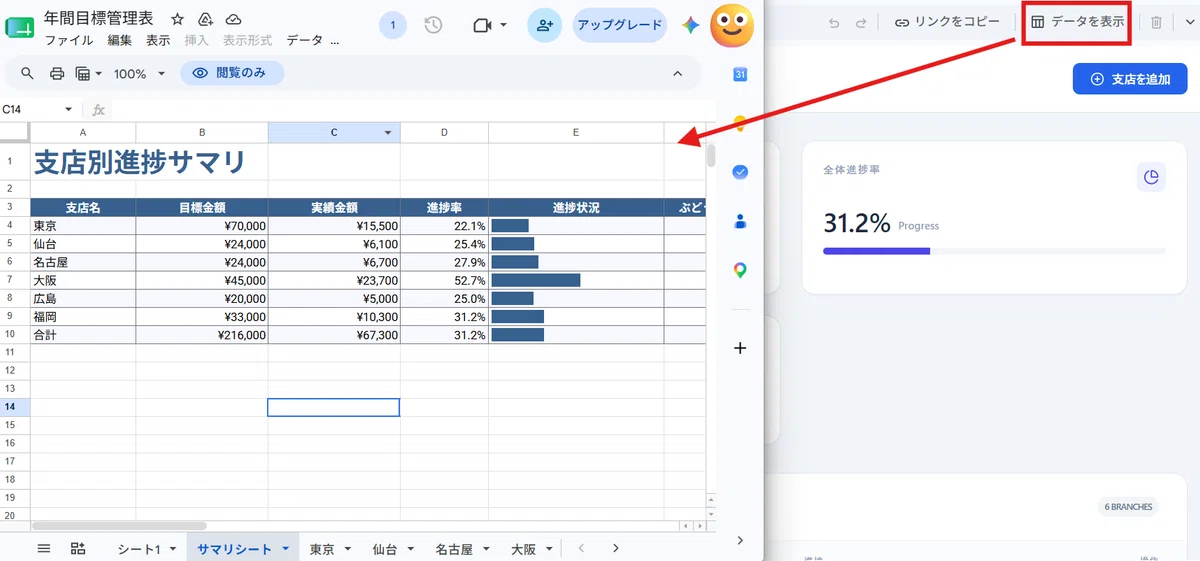
Task: Click the 6 BRANCHES badge
Action: click(1128, 507)
